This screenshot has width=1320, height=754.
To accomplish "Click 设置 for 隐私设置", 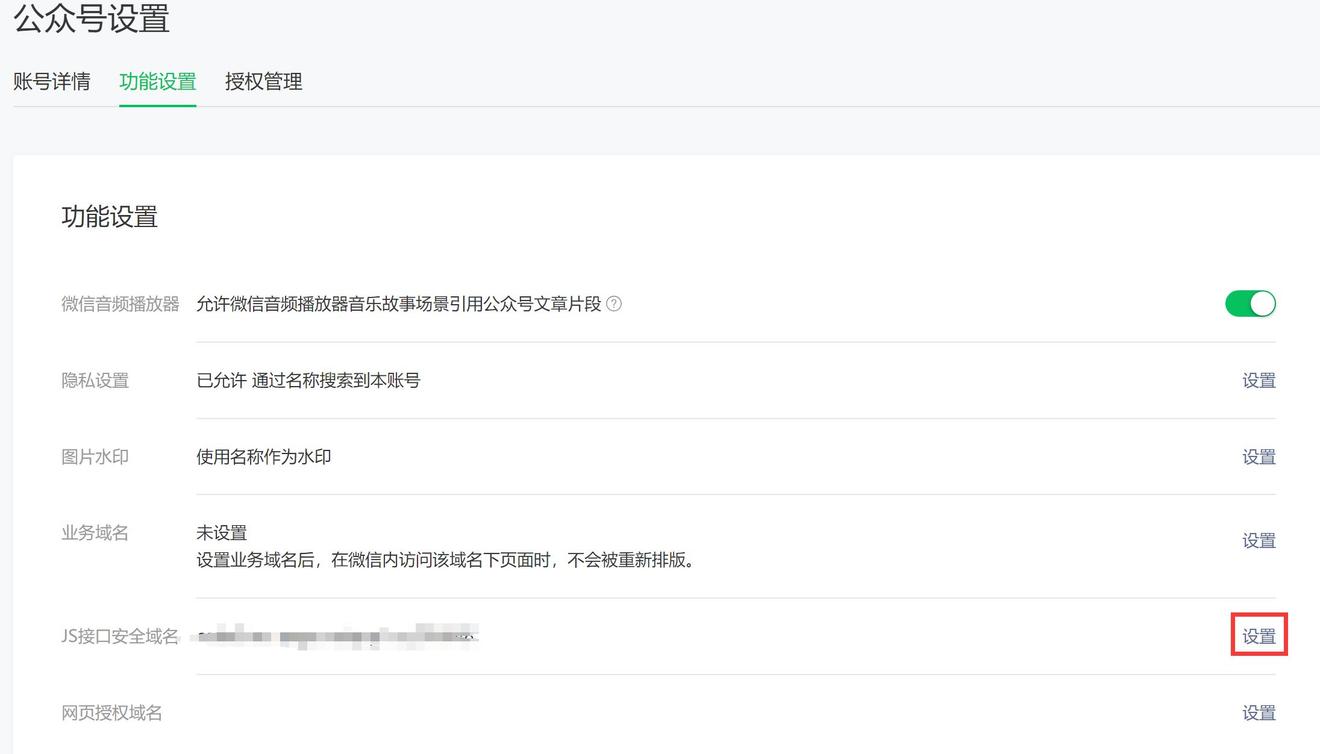I will [x=1258, y=381].
